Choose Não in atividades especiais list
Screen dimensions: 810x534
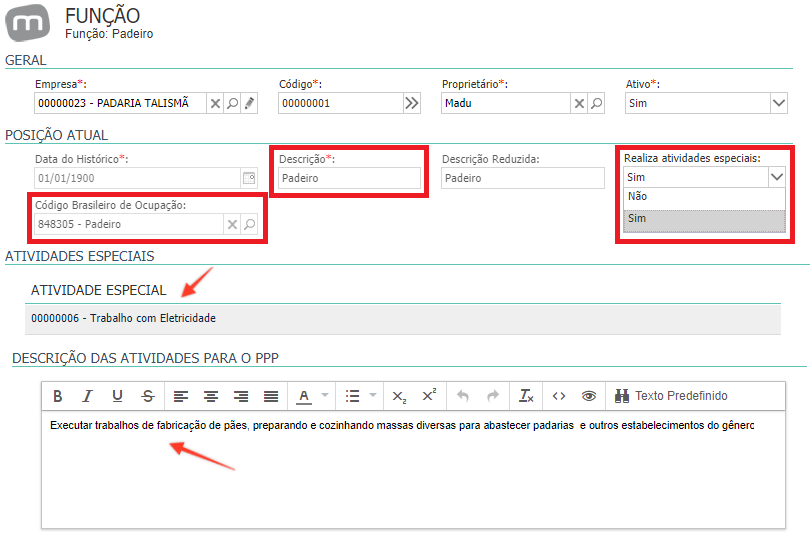[x=704, y=197]
